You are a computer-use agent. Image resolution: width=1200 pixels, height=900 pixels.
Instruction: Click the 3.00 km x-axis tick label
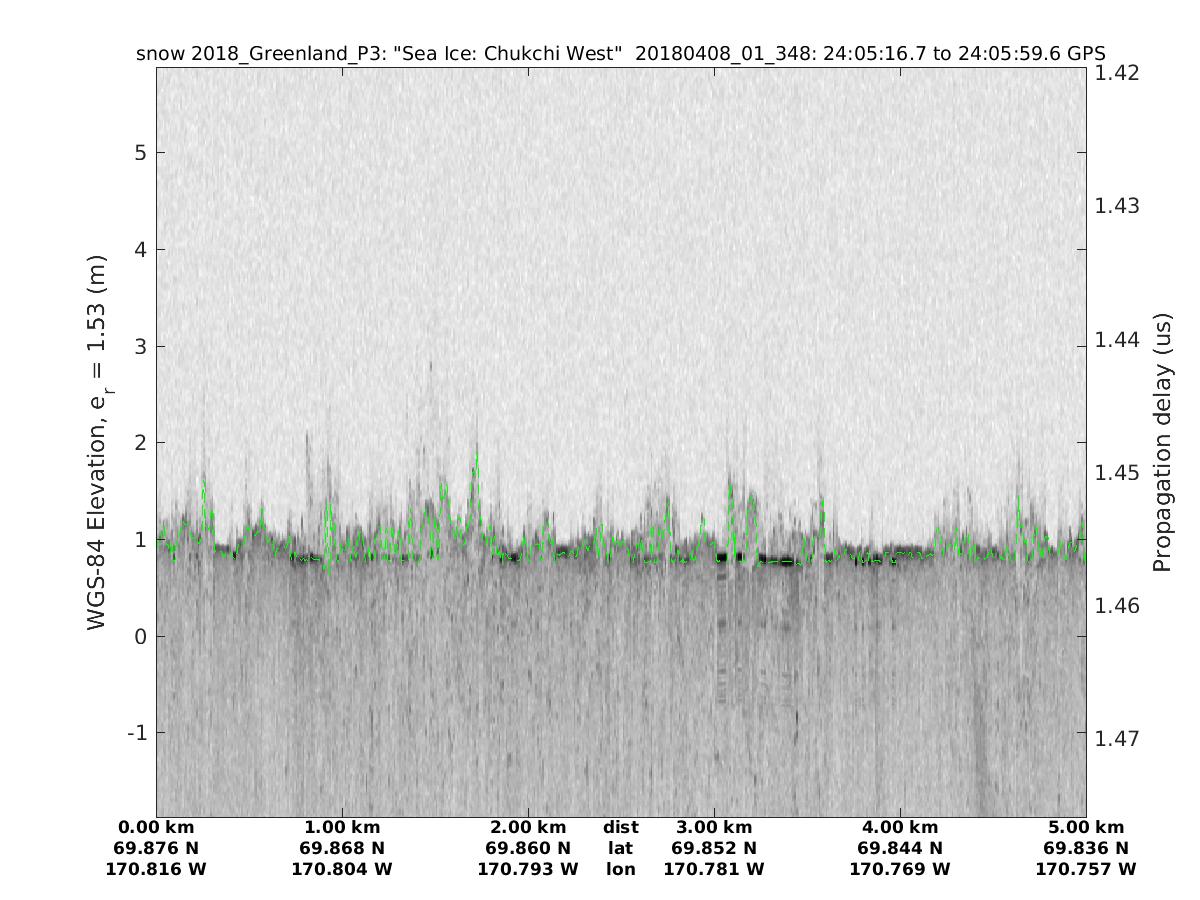714,827
